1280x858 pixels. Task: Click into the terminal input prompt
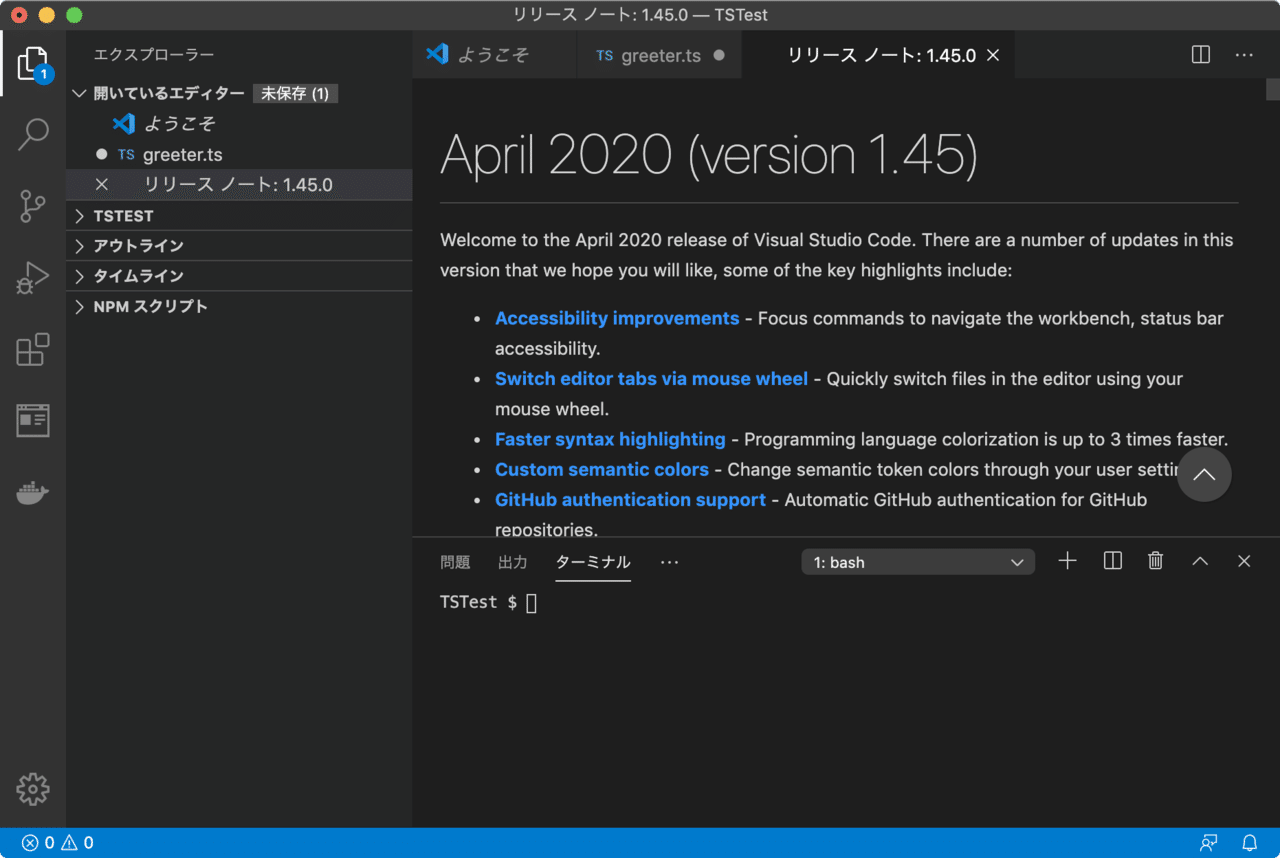click(x=600, y=601)
